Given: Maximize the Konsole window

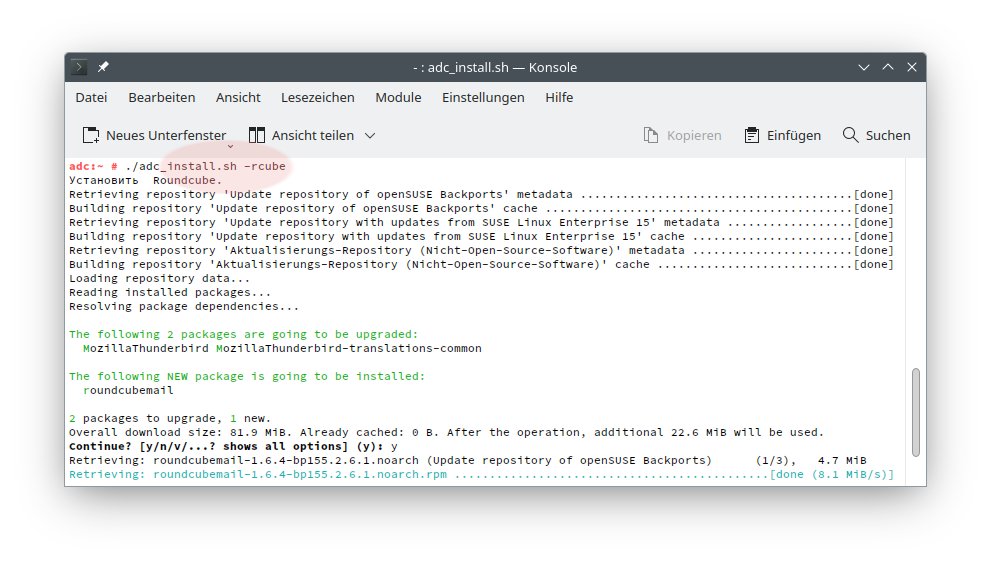Looking at the screenshot, I should (887, 67).
